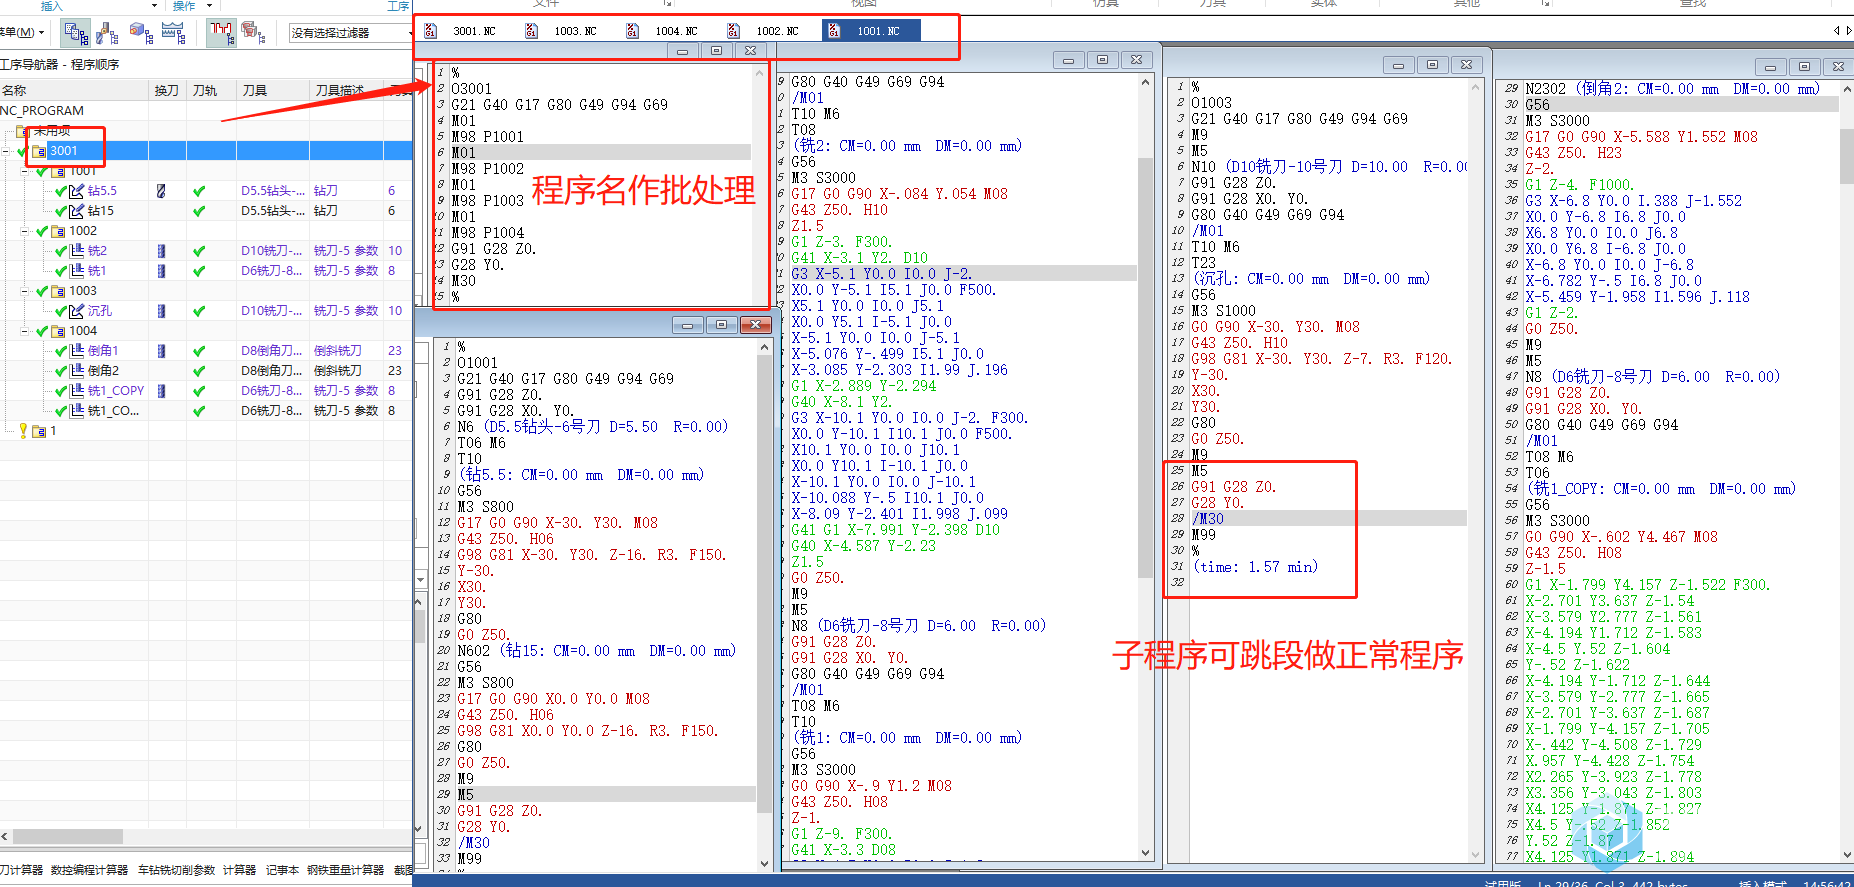
Task: Select the Program Order View icon
Action: (x=76, y=33)
